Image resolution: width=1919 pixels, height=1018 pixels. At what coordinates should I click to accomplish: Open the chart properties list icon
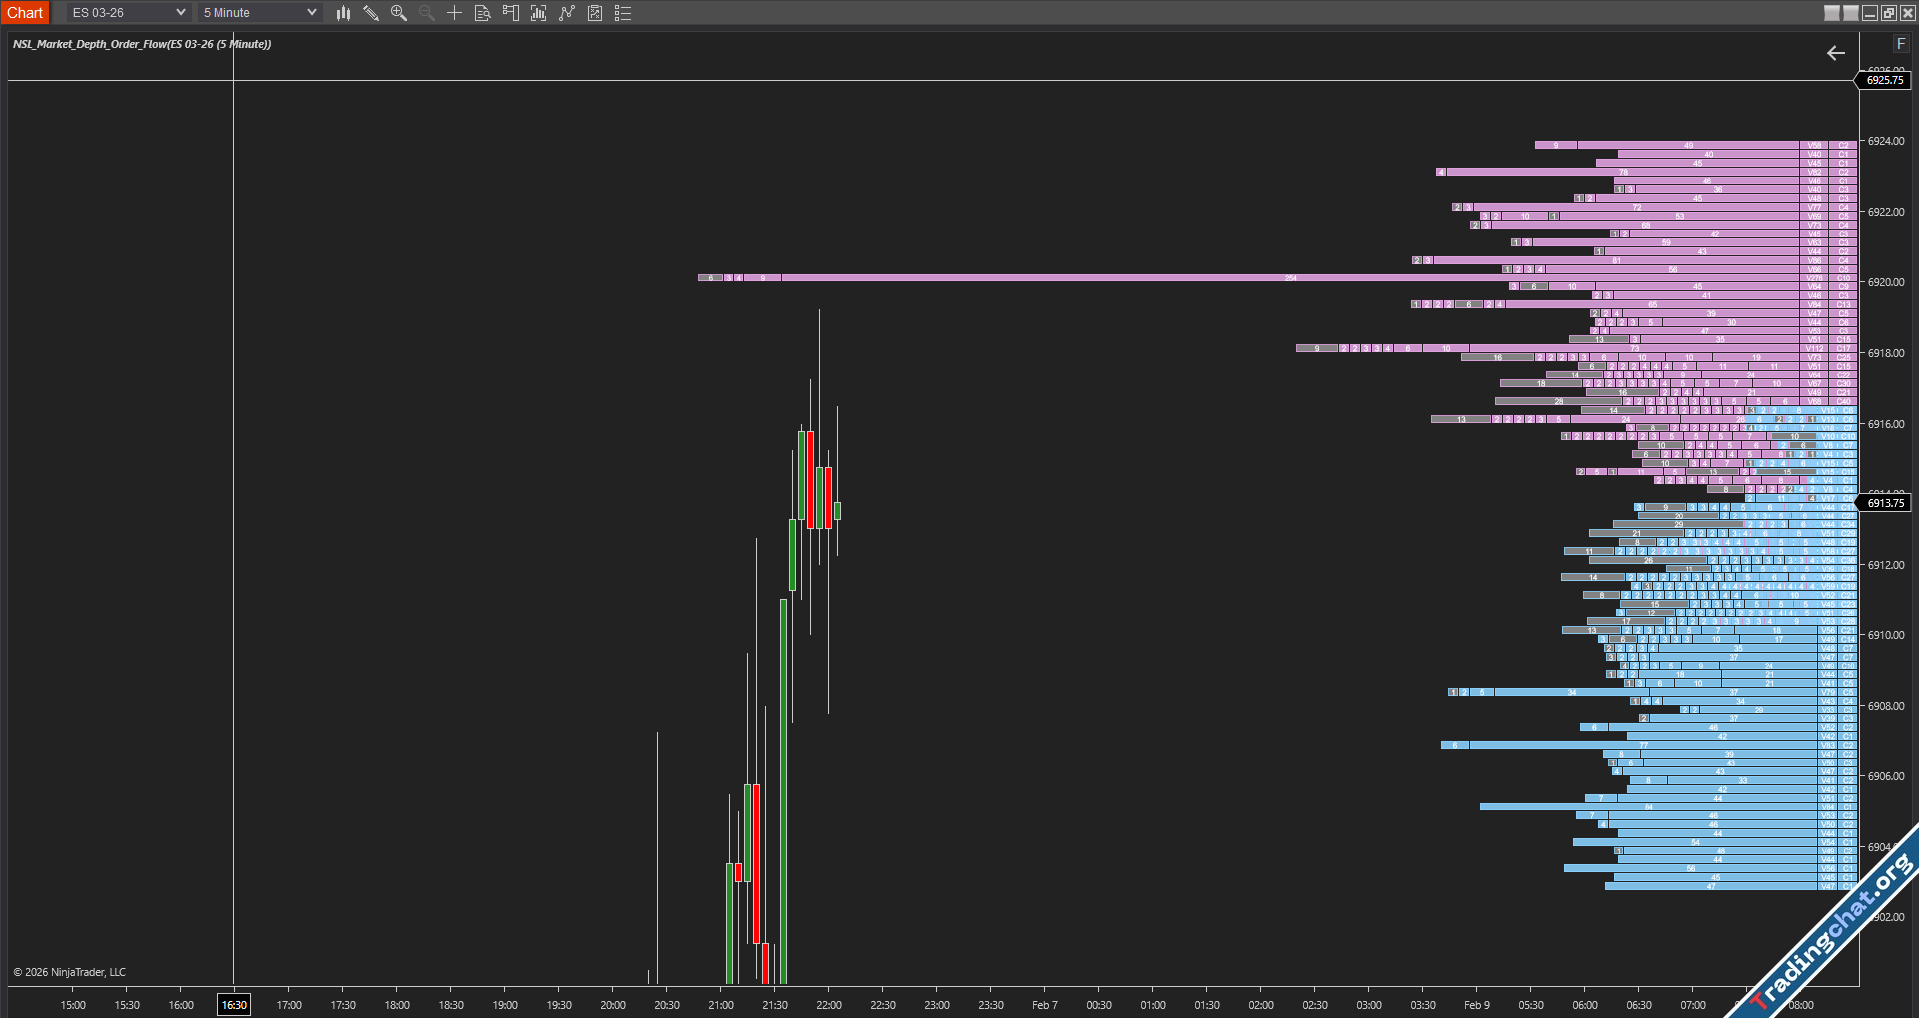coord(623,13)
